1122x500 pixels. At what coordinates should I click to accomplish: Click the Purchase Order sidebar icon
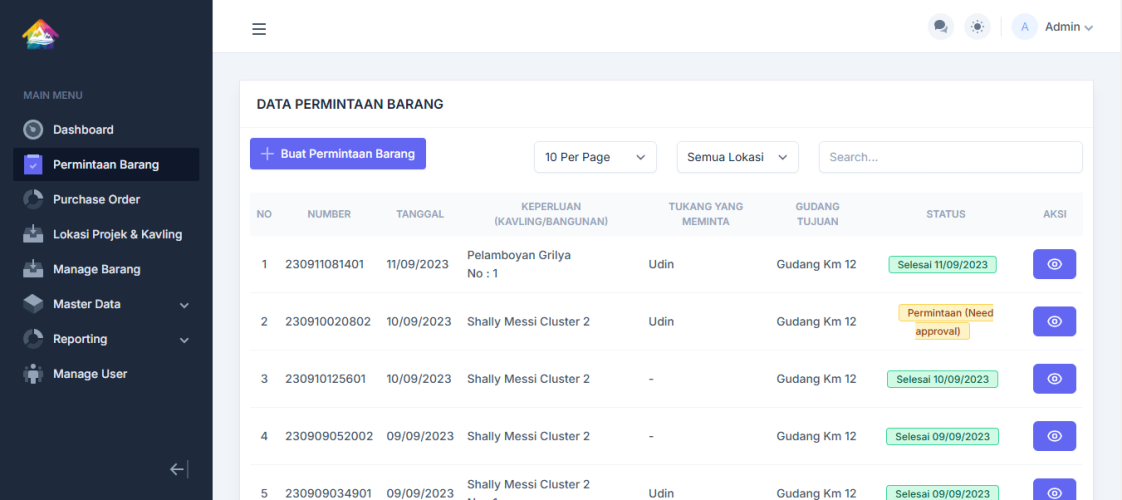(x=33, y=199)
